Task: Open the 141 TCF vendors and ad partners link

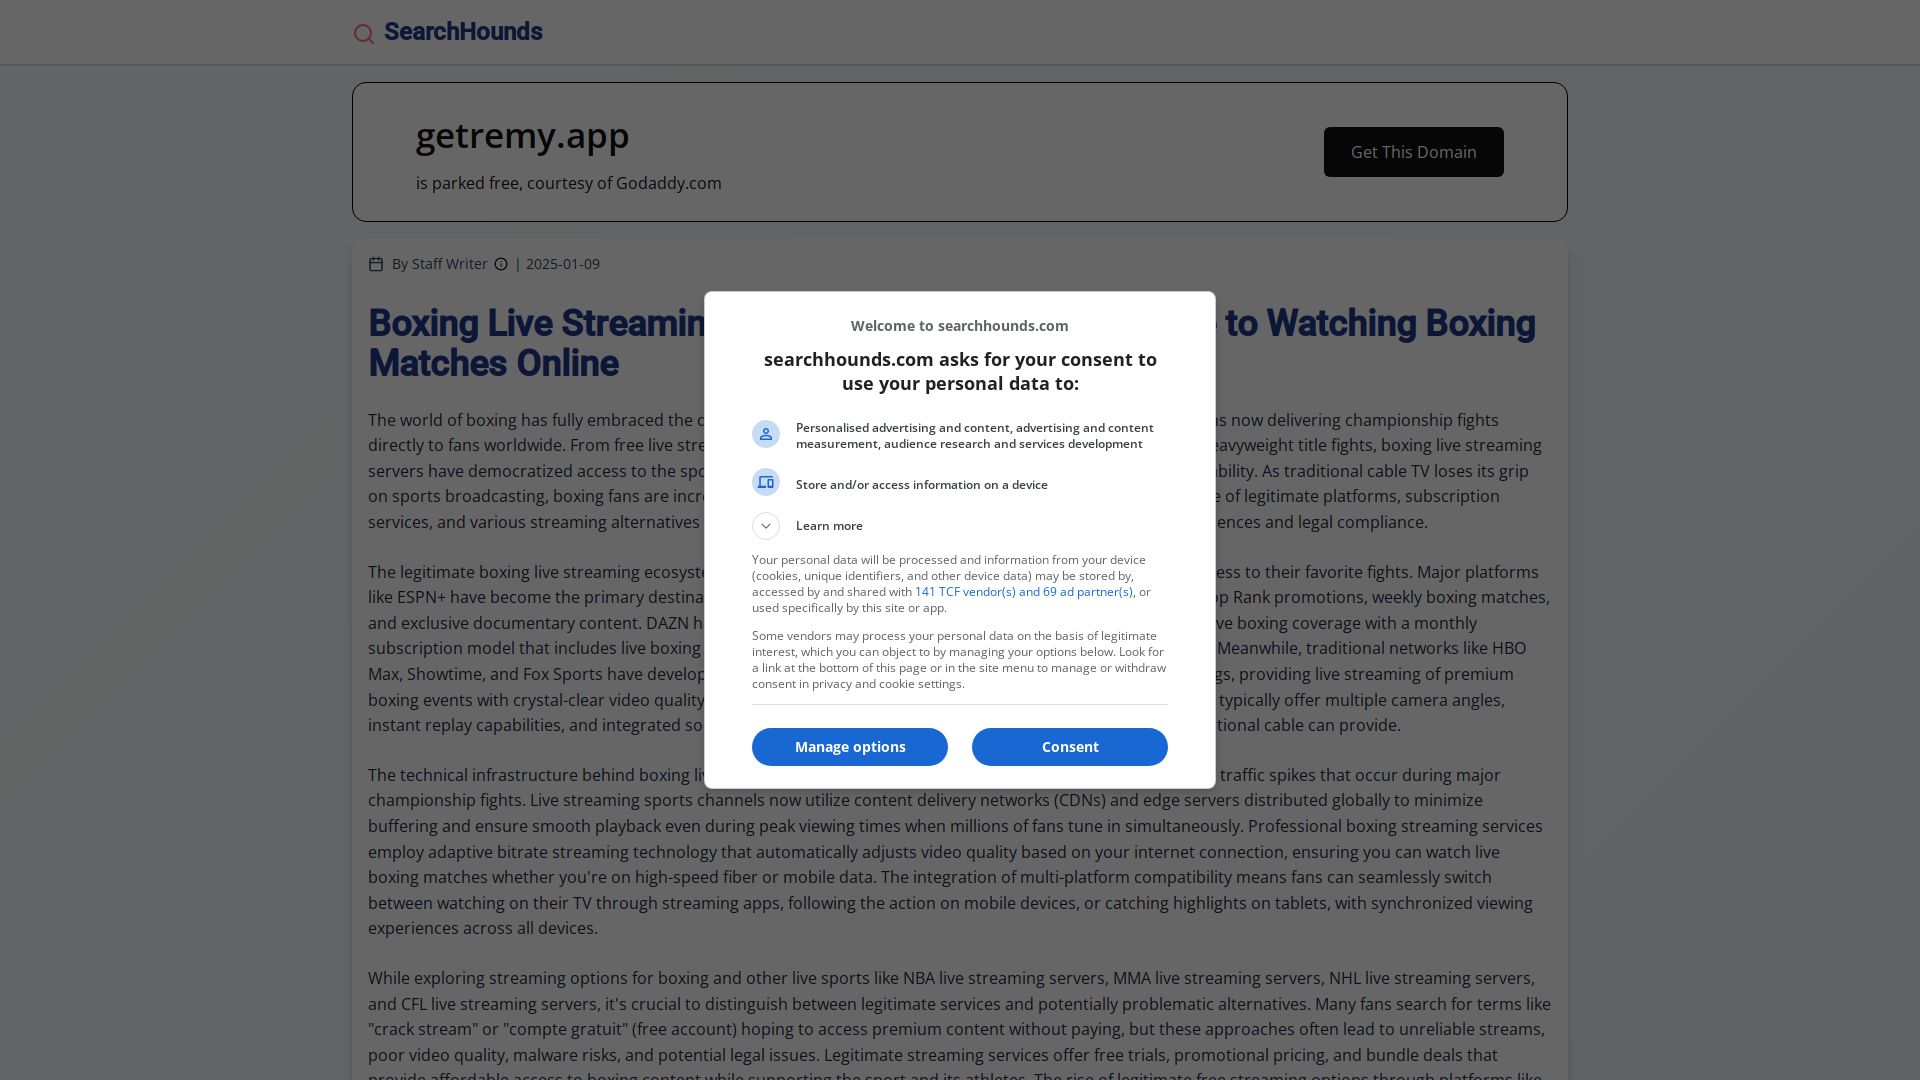Action: click(1024, 592)
